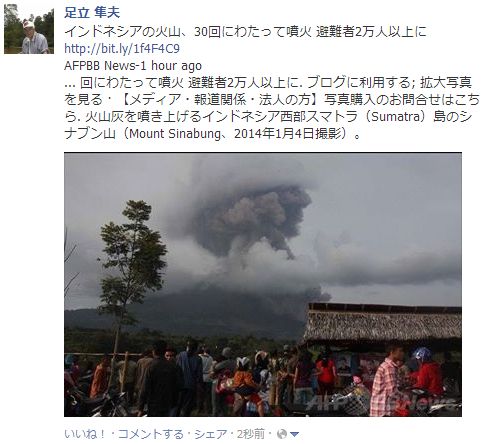The image size is (484, 444).
Task: Click the poster's profile picture thumbnail
Action: [x=29, y=29]
